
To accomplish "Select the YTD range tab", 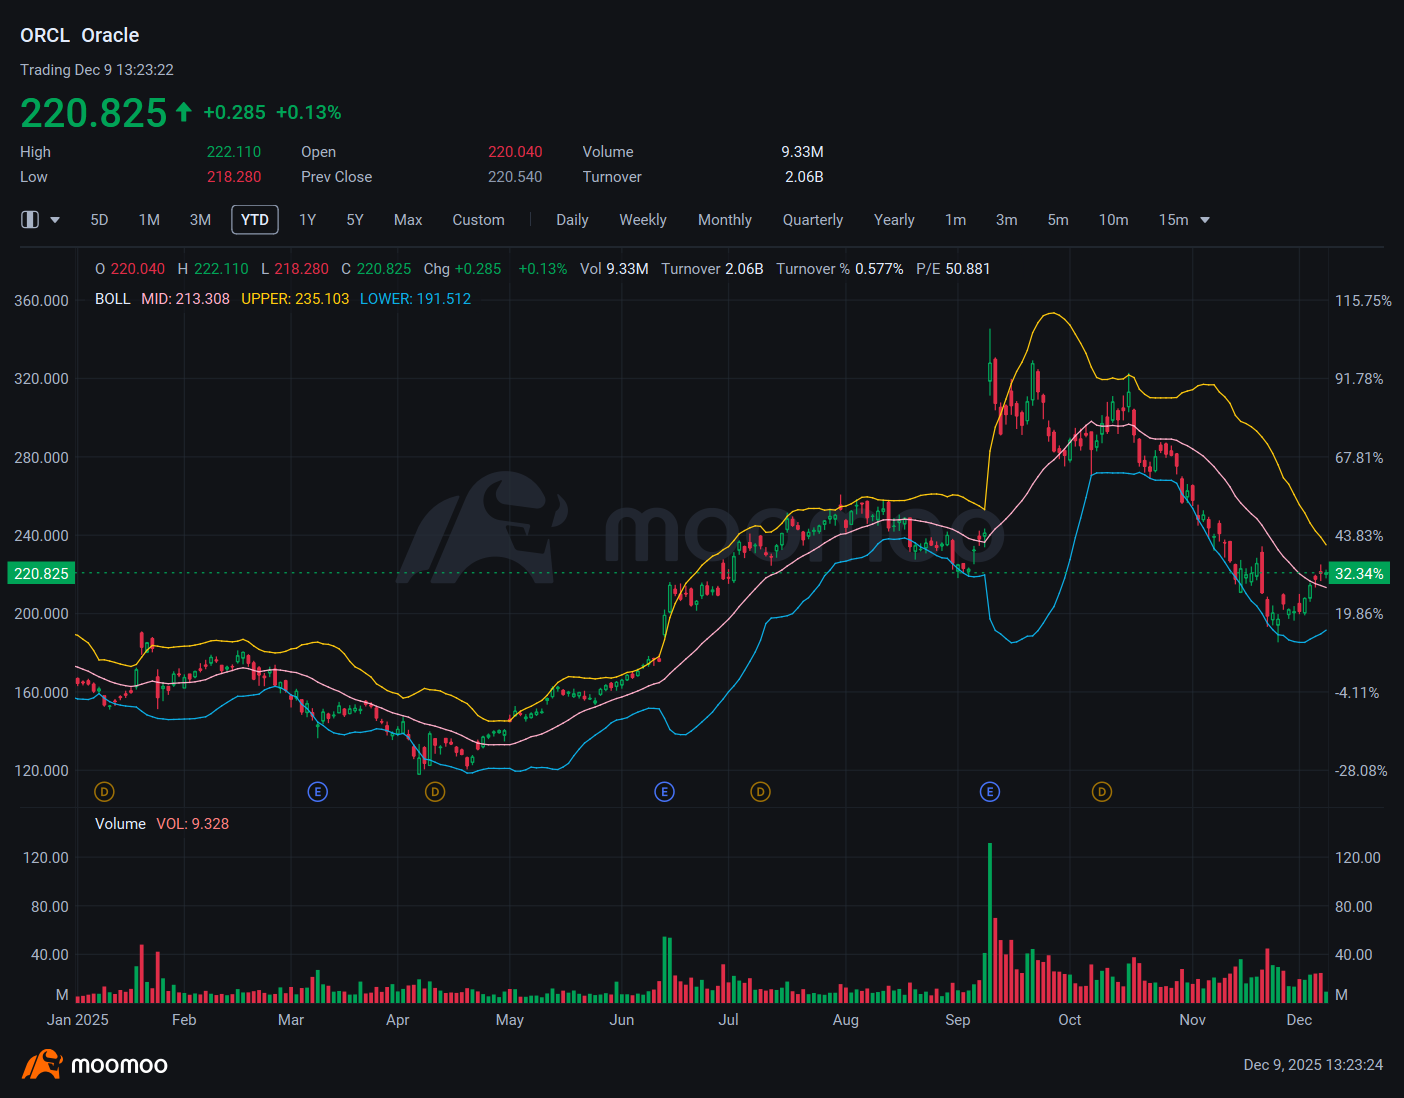I will tap(255, 220).
